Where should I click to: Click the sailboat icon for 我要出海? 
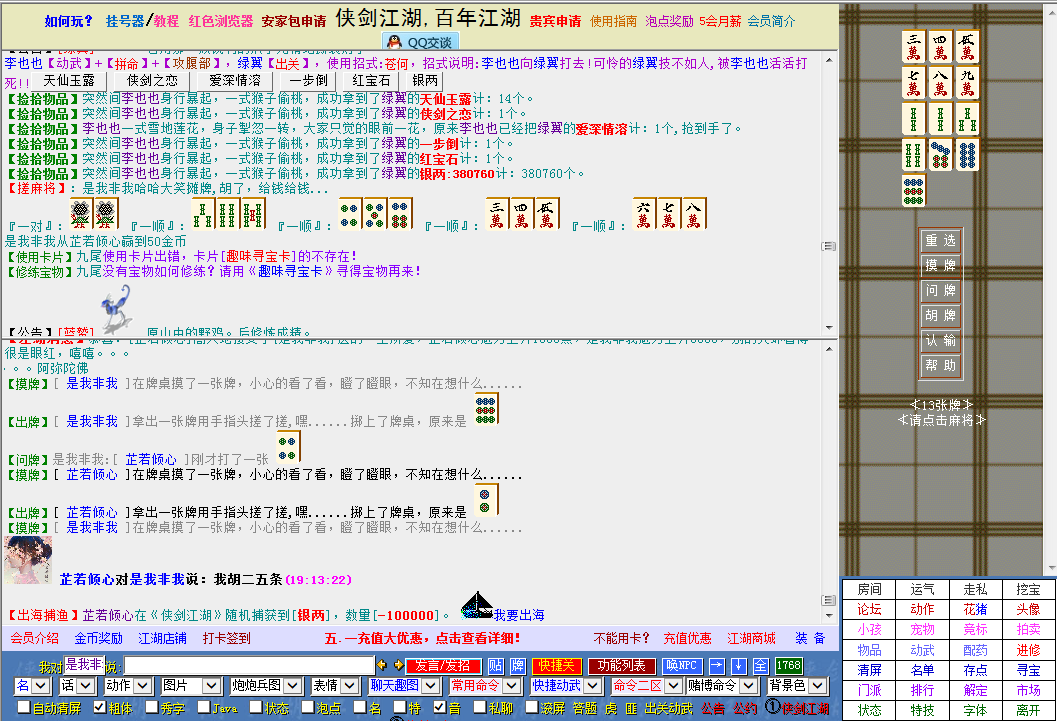point(477,606)
